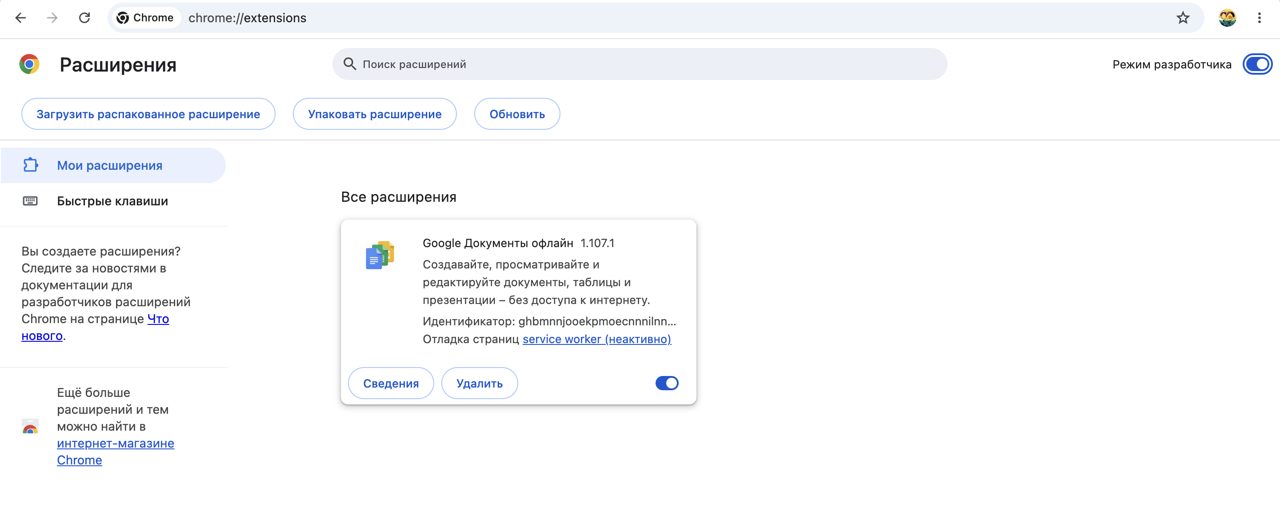Screen dimensions: 1280x512
Task: Click Удалить to remove the extension
Action: coord(480,383)
